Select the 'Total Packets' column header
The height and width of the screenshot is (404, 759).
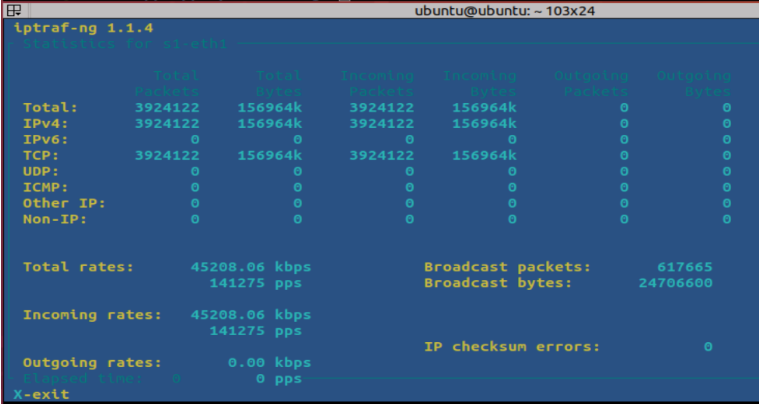tap(167, 84)
